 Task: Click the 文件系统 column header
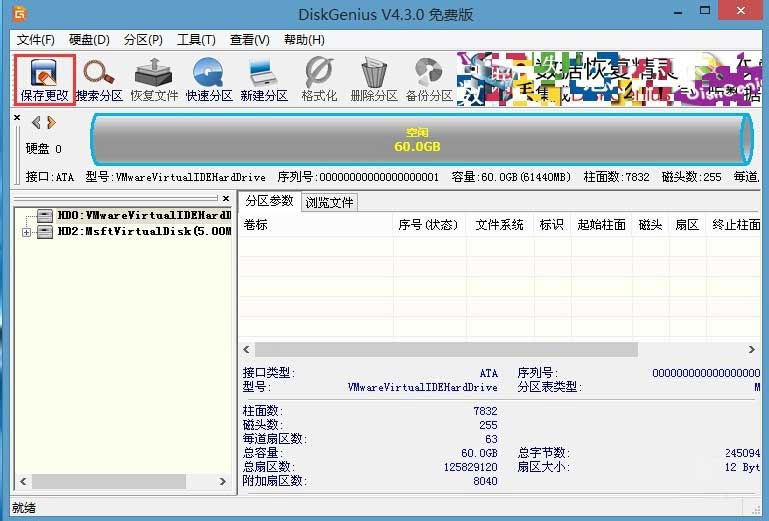(499, 225)
